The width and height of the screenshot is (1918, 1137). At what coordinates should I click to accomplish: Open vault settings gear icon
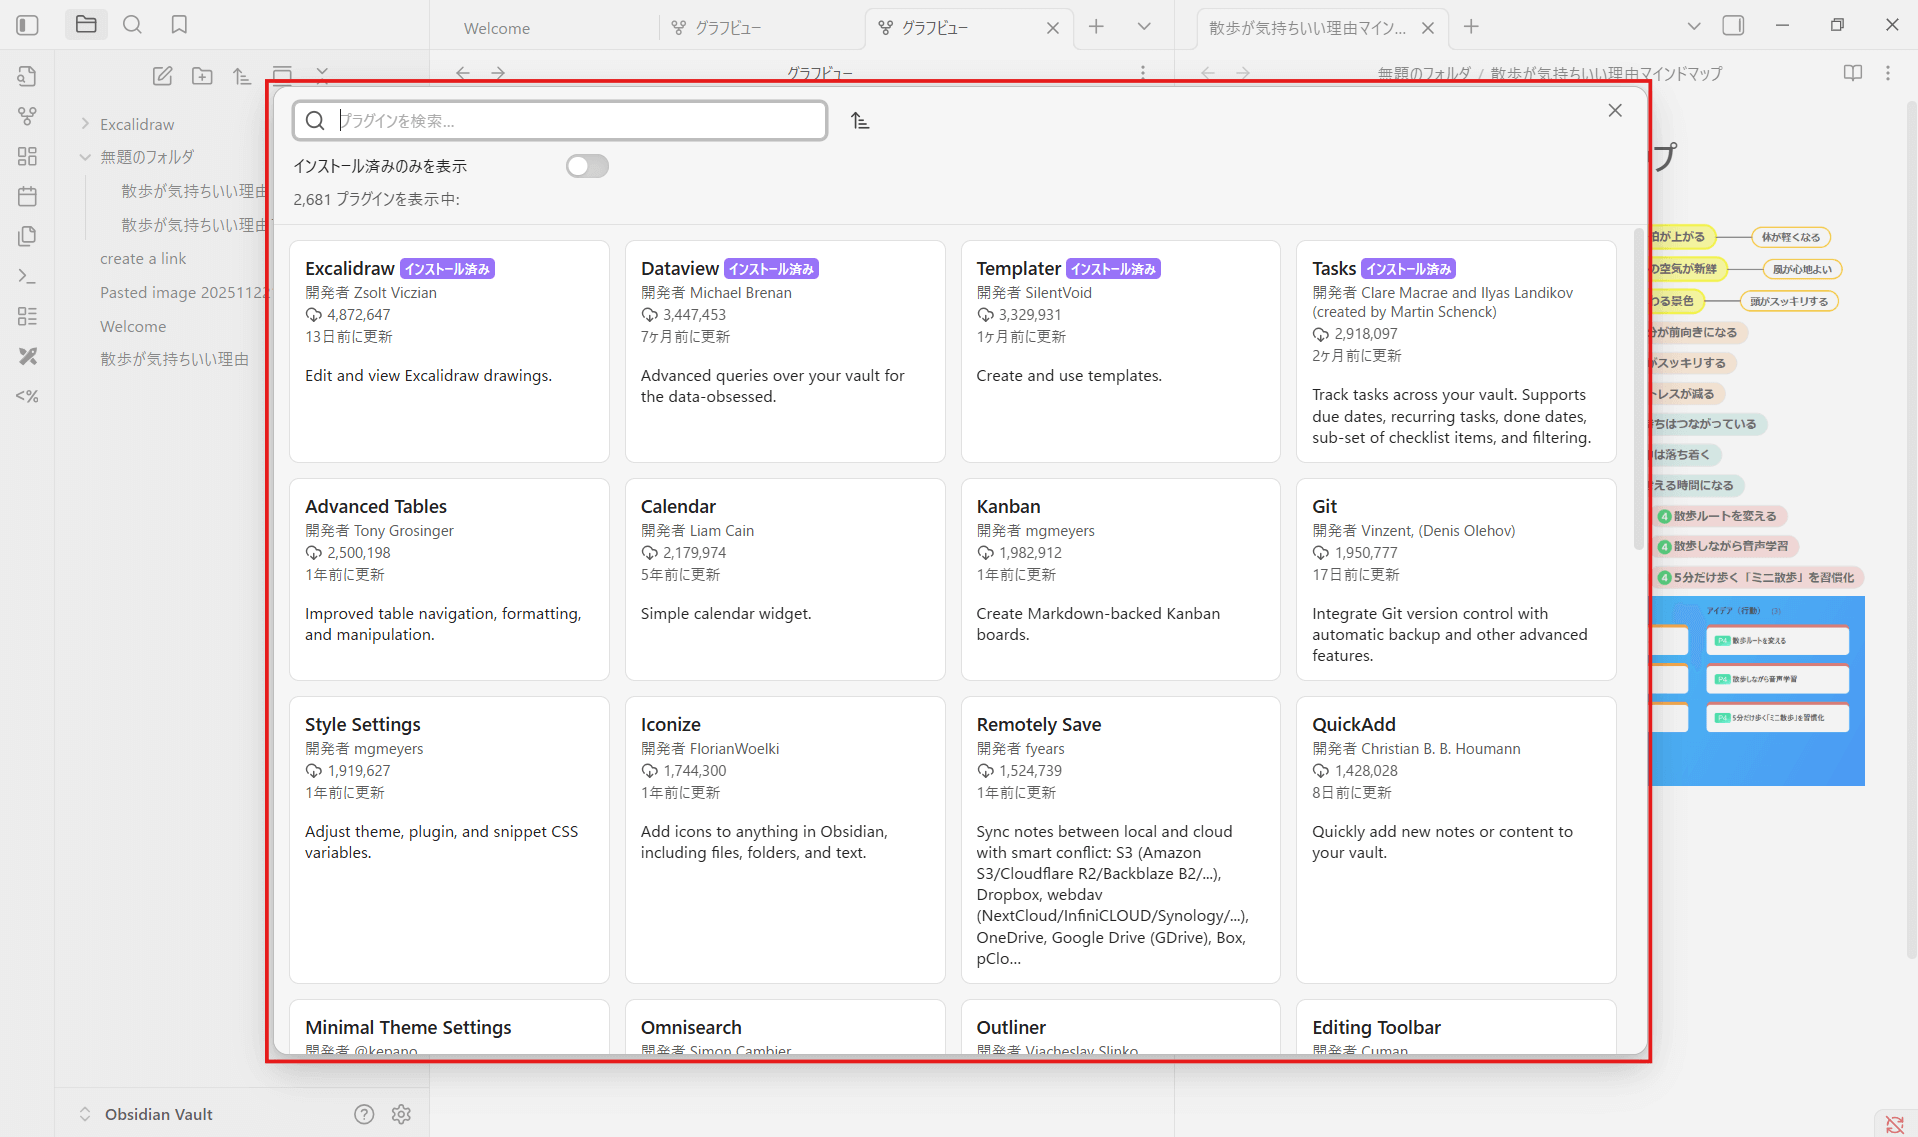pyautogui.click(x=401, y=1114)
